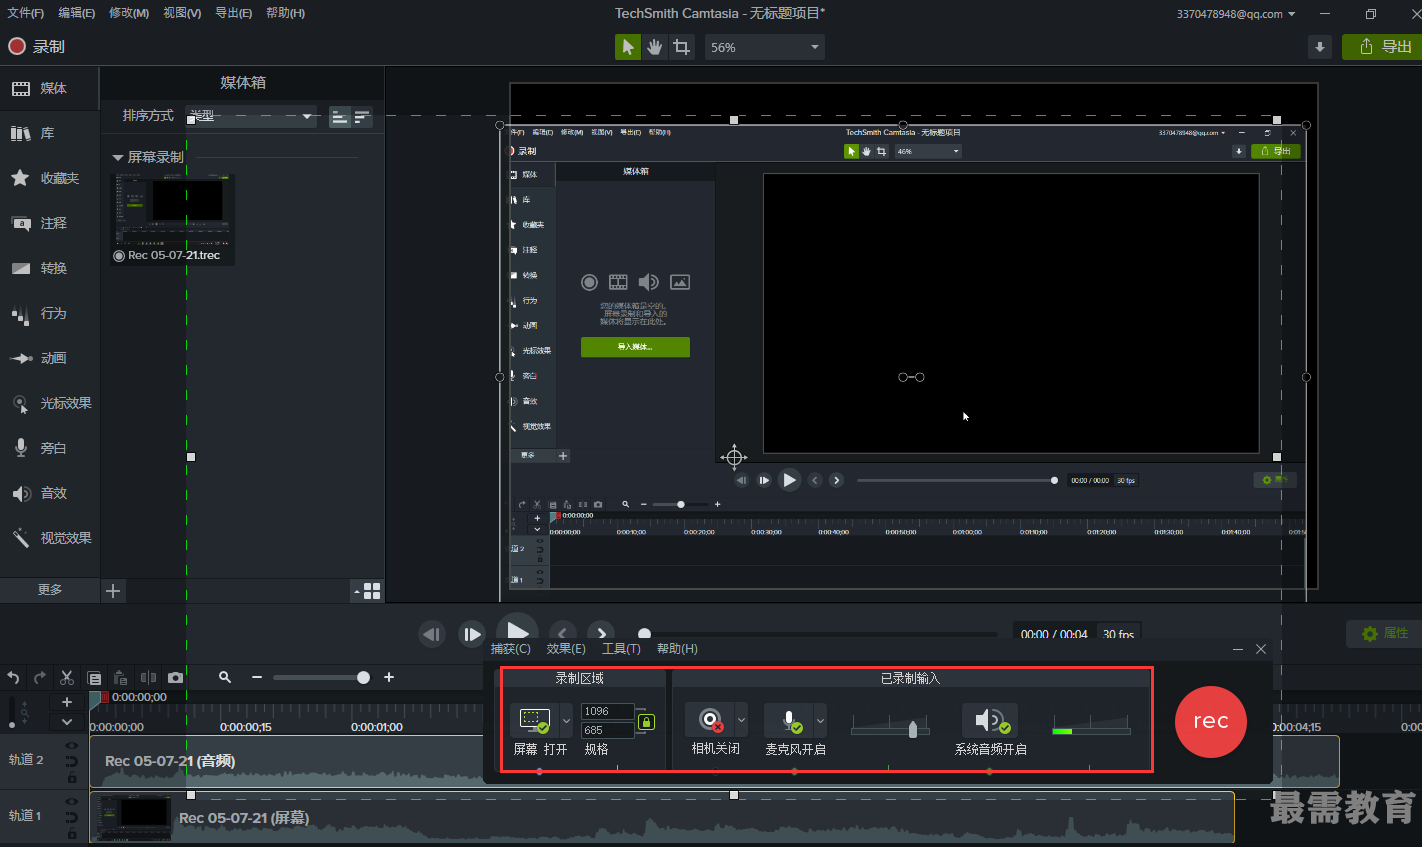
Task: Click the timeline zoom slider handle
Action: tap(363, 678)
